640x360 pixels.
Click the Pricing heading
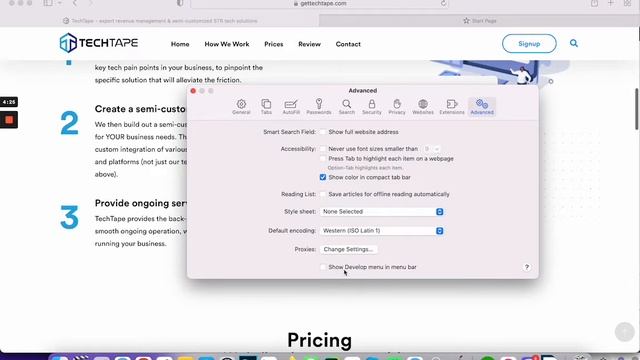pyautogui.click(x=319, y=340)
